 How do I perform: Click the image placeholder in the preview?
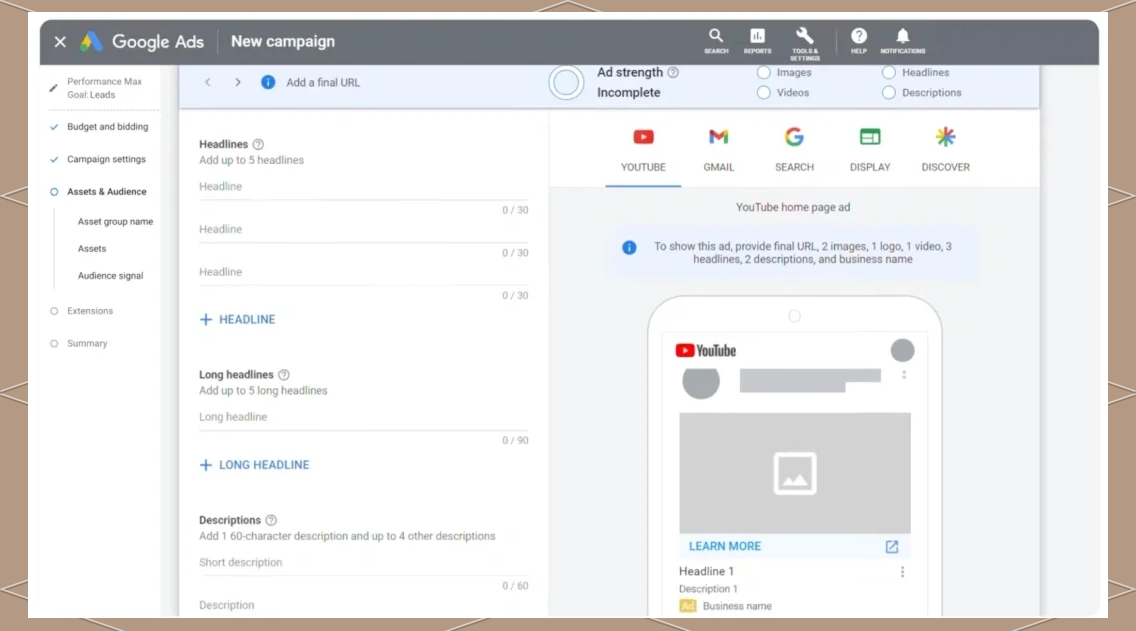tap(795, 473)
